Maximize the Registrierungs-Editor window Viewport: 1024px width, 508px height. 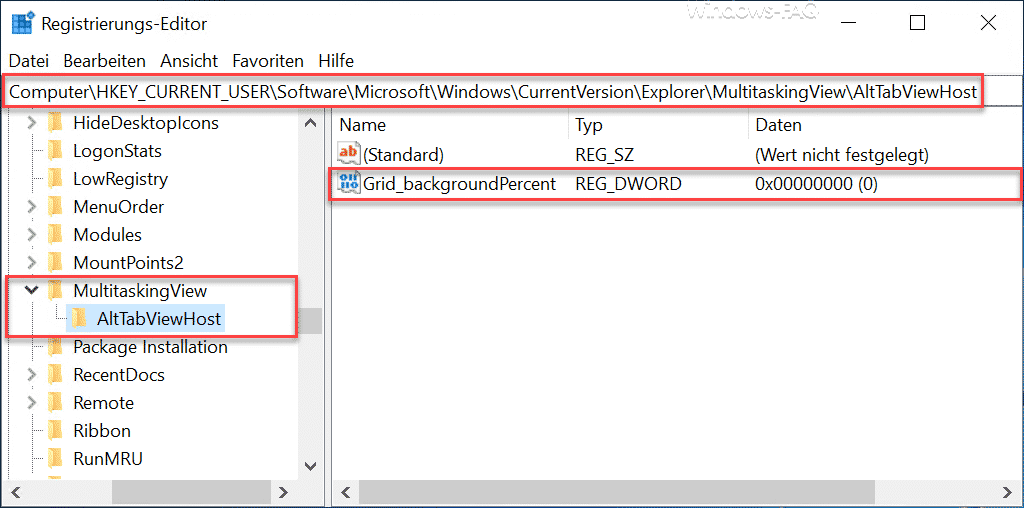point(917,22)
